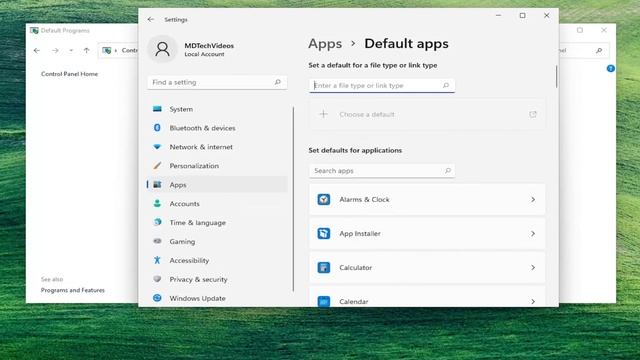Click the open-external icon in Choose a default row
640x360 pixels.
coord(533,114)
